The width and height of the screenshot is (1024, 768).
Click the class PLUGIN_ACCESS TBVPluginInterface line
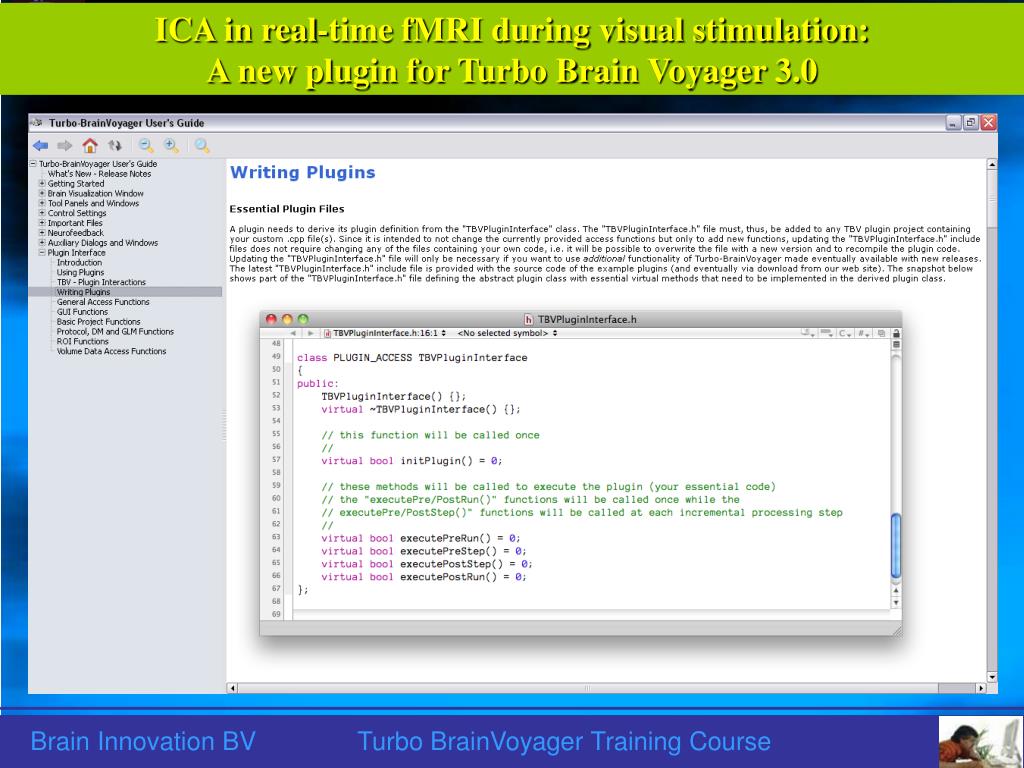[412, 357]
